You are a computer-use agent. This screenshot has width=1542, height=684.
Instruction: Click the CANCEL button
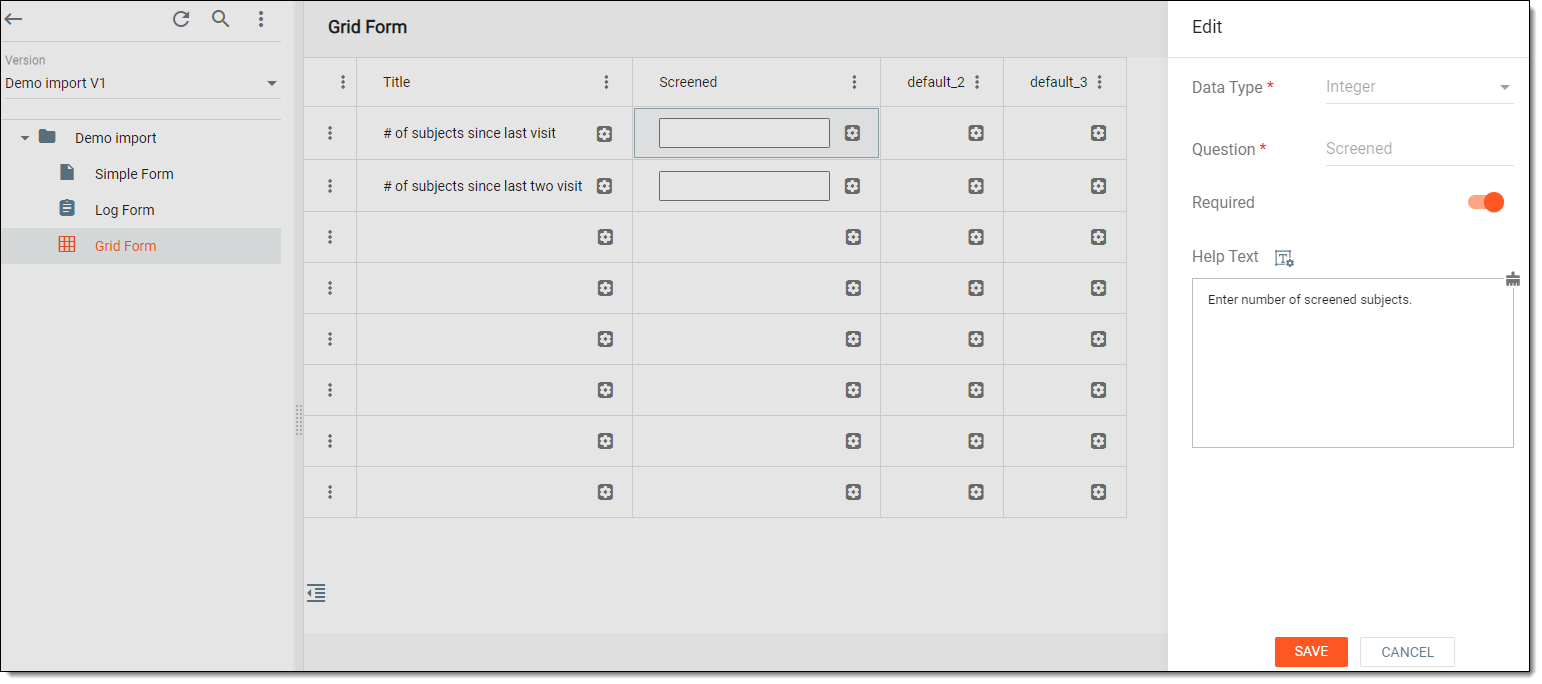point(1407,652)
